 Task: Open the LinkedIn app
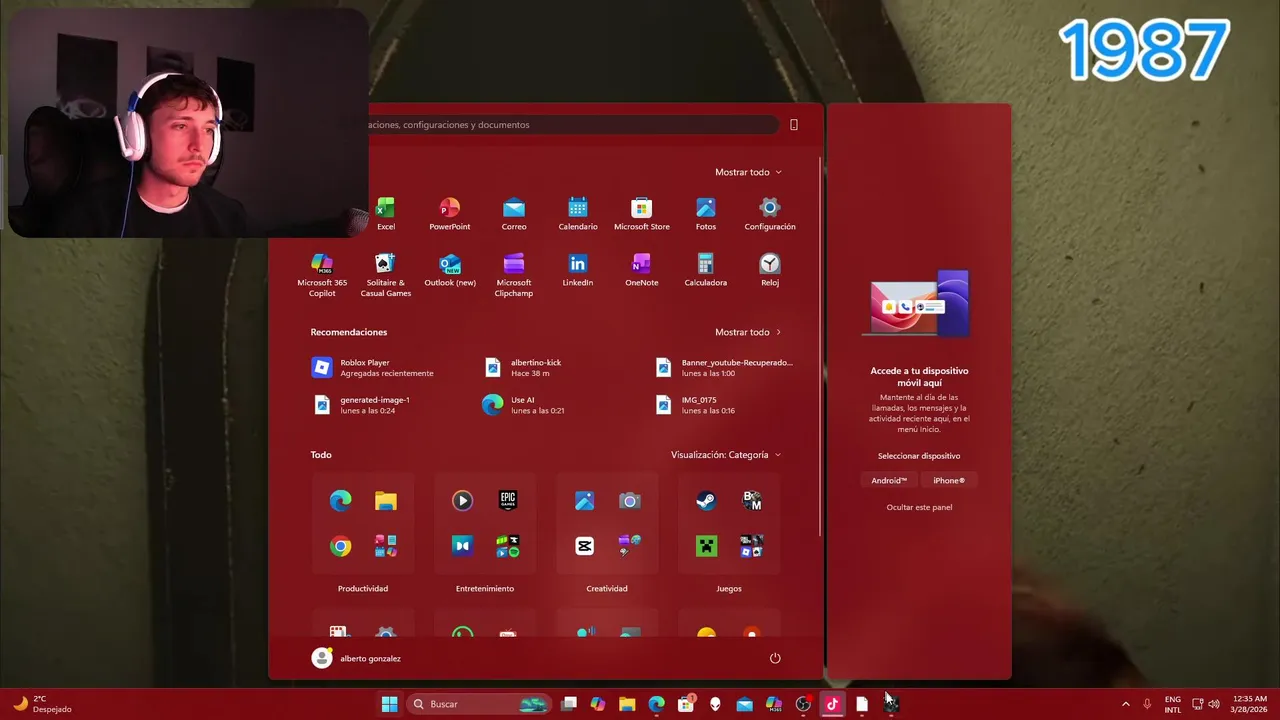pyautogui.click(x=578, y=270)
